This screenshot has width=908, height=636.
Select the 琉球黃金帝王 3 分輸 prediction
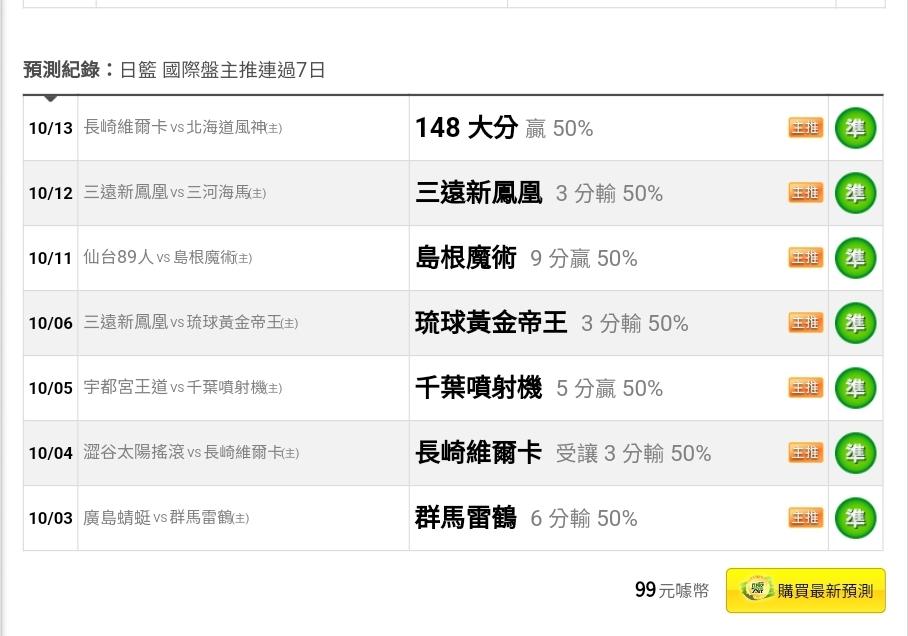point(552,323)
